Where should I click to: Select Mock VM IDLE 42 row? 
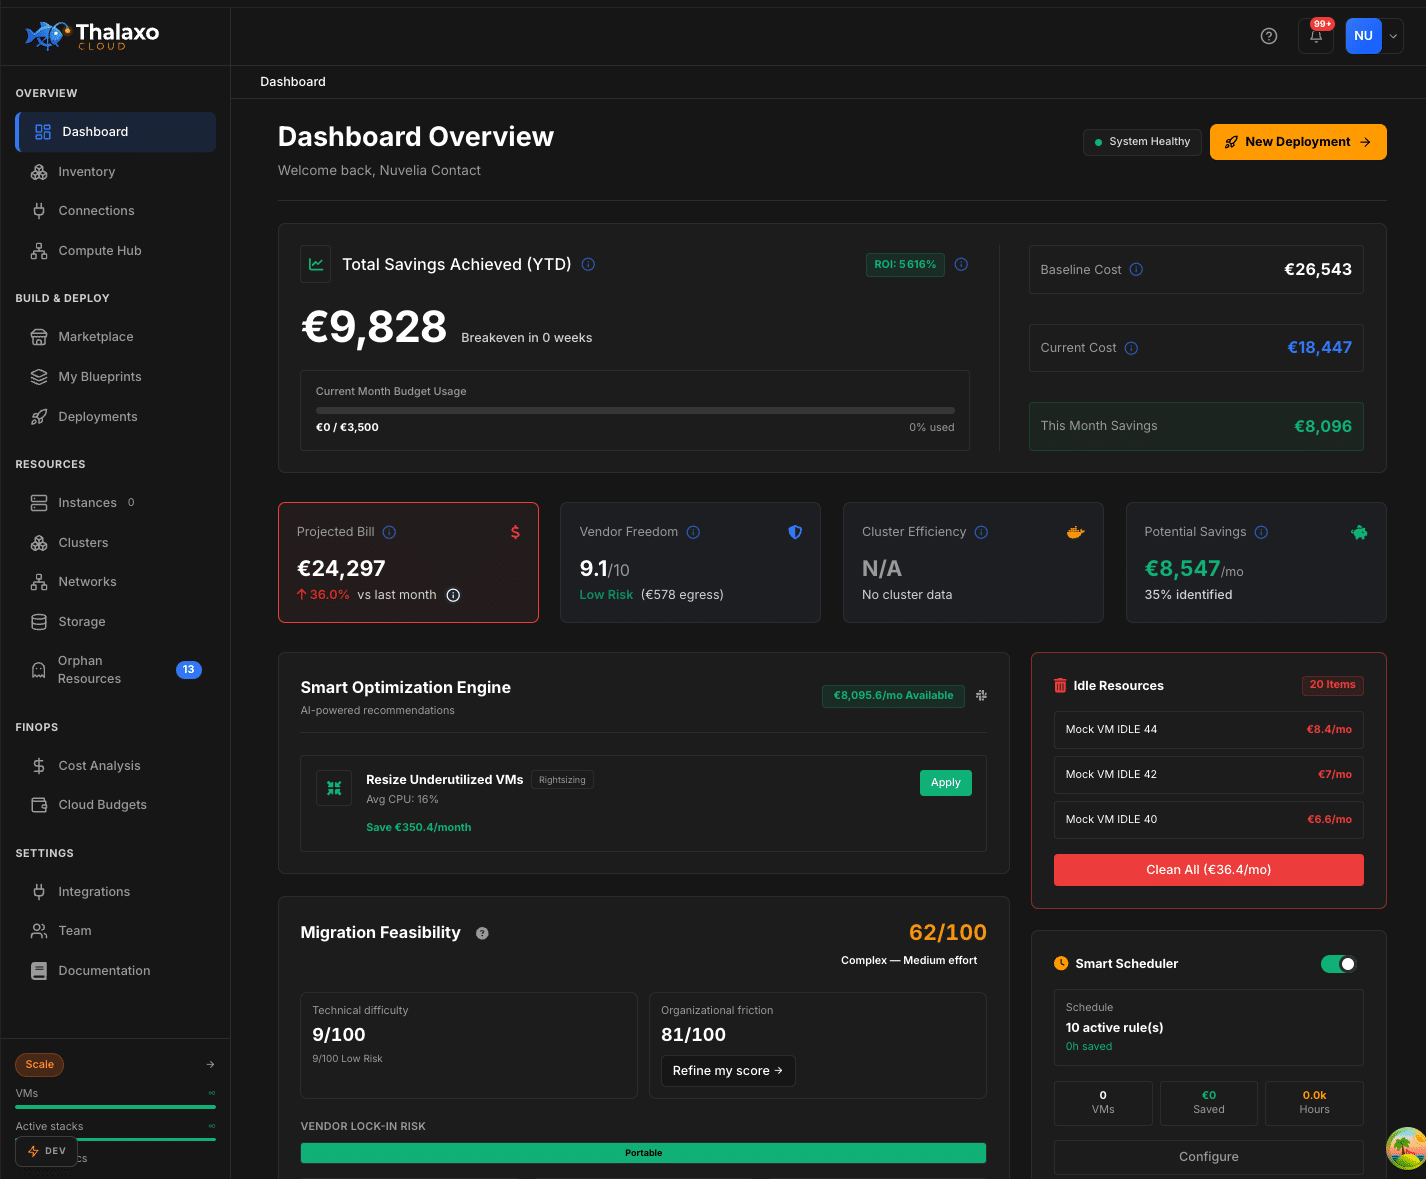coord(1208,775)
